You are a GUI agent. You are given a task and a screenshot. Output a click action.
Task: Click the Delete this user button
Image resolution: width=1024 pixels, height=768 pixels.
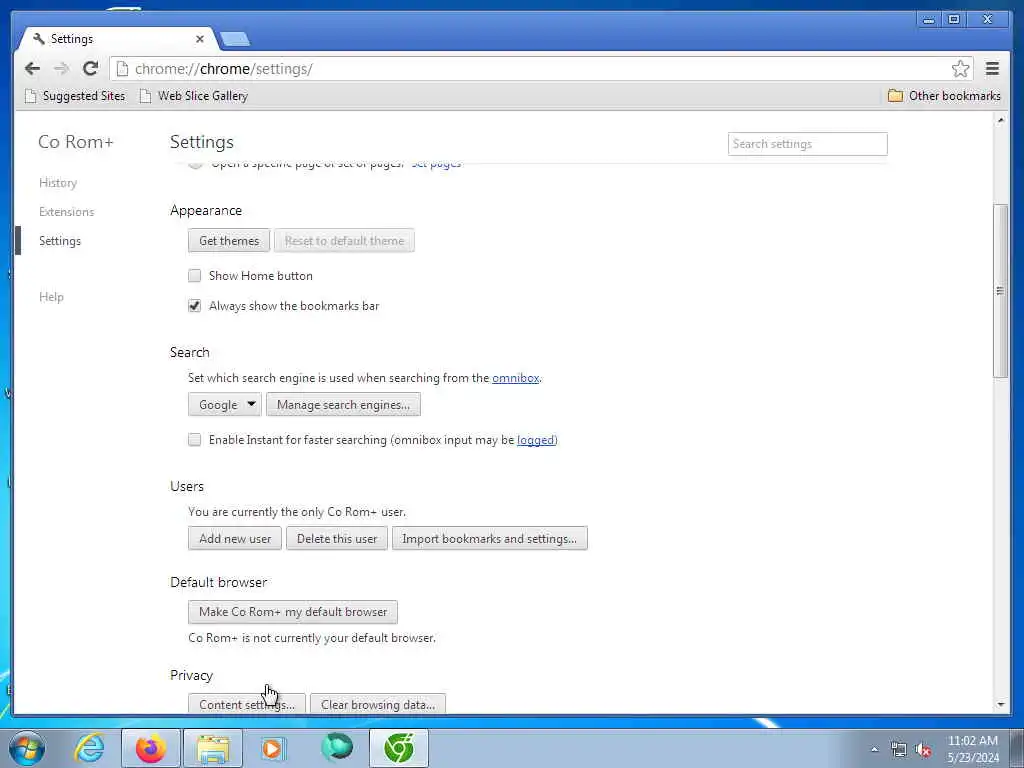[x=337, y=539]
